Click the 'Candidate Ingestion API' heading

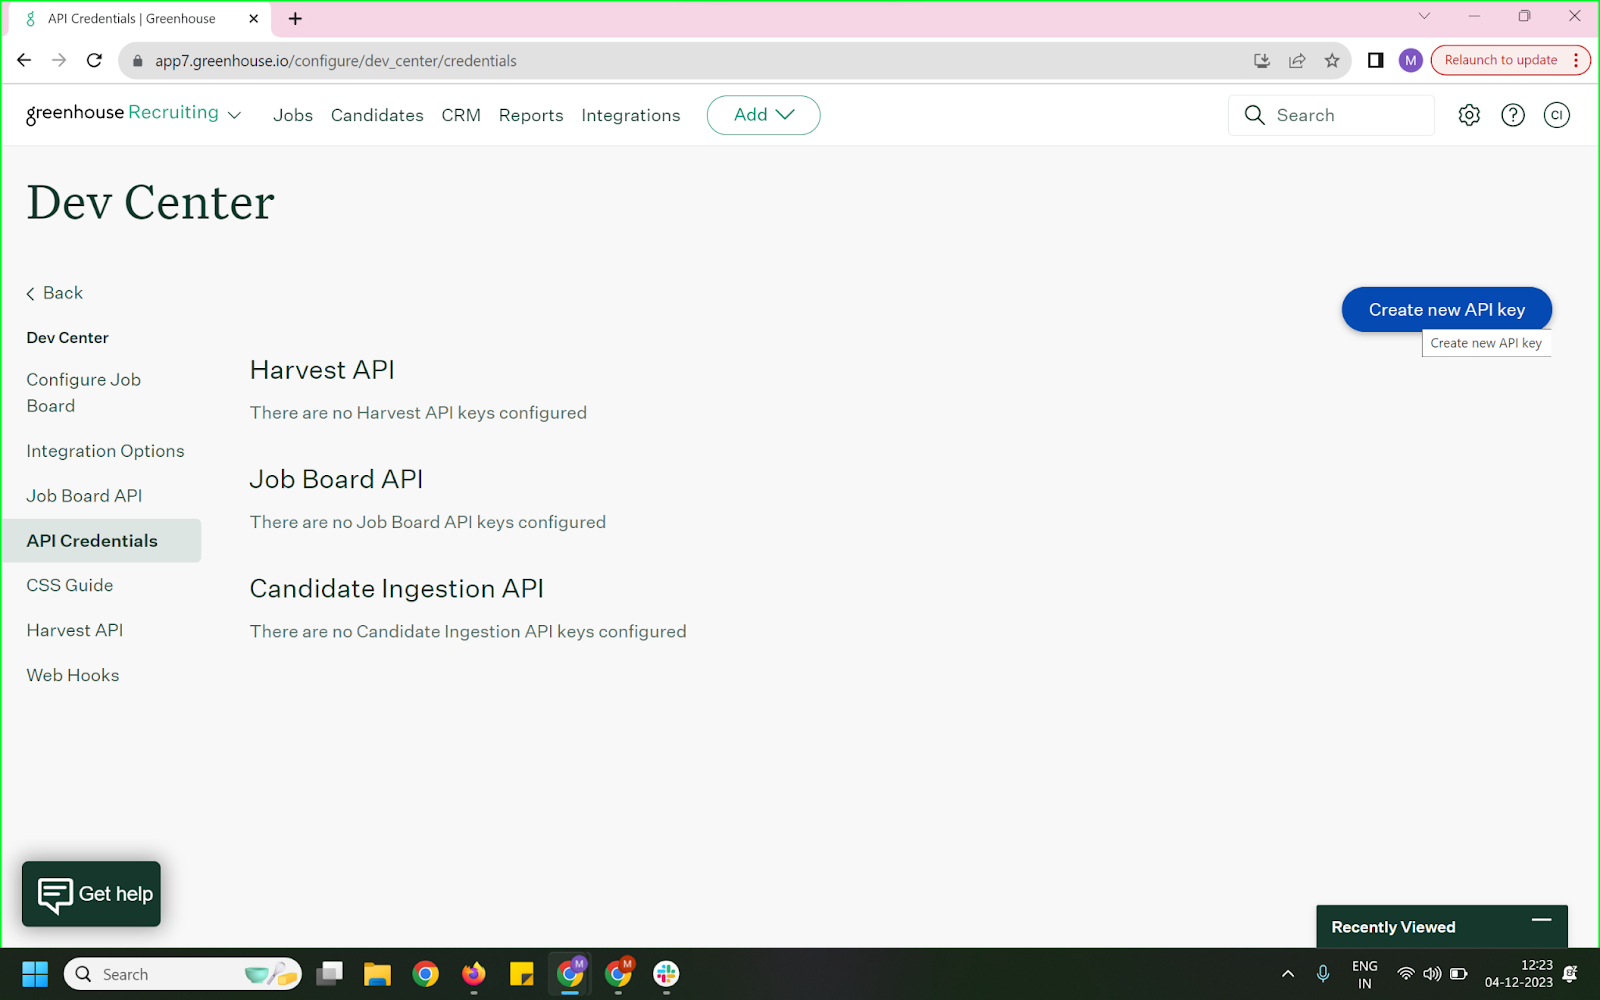click(397, 589)
